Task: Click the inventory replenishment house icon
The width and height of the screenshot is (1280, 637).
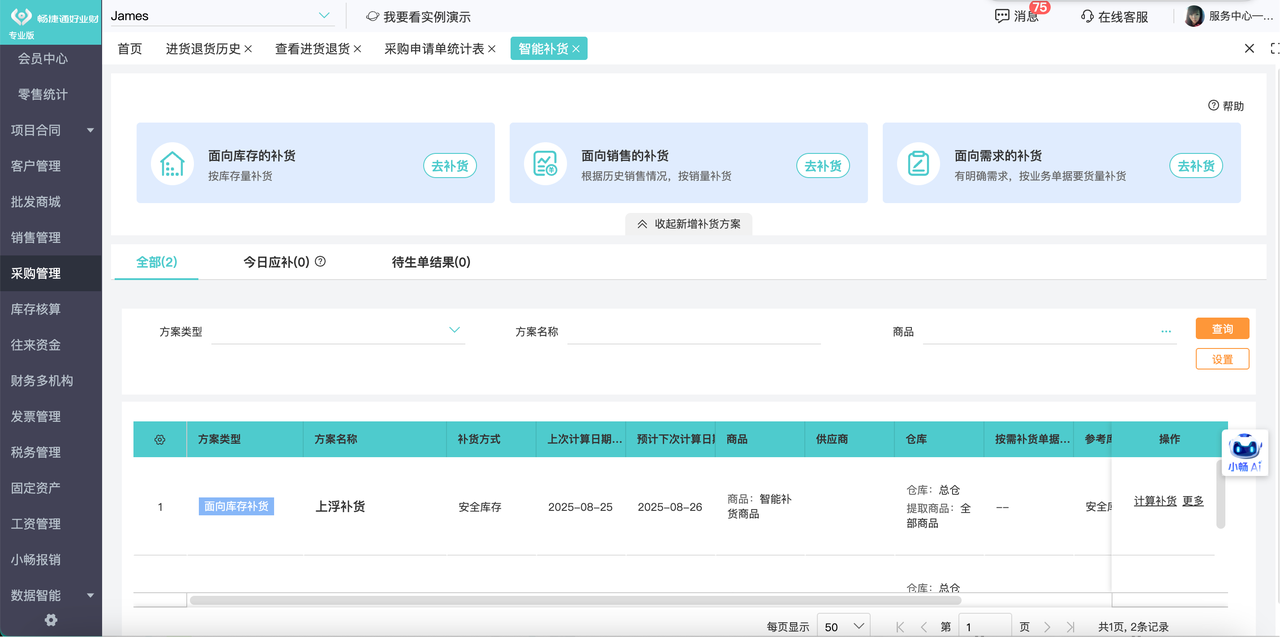Action: tap(172, 163)
